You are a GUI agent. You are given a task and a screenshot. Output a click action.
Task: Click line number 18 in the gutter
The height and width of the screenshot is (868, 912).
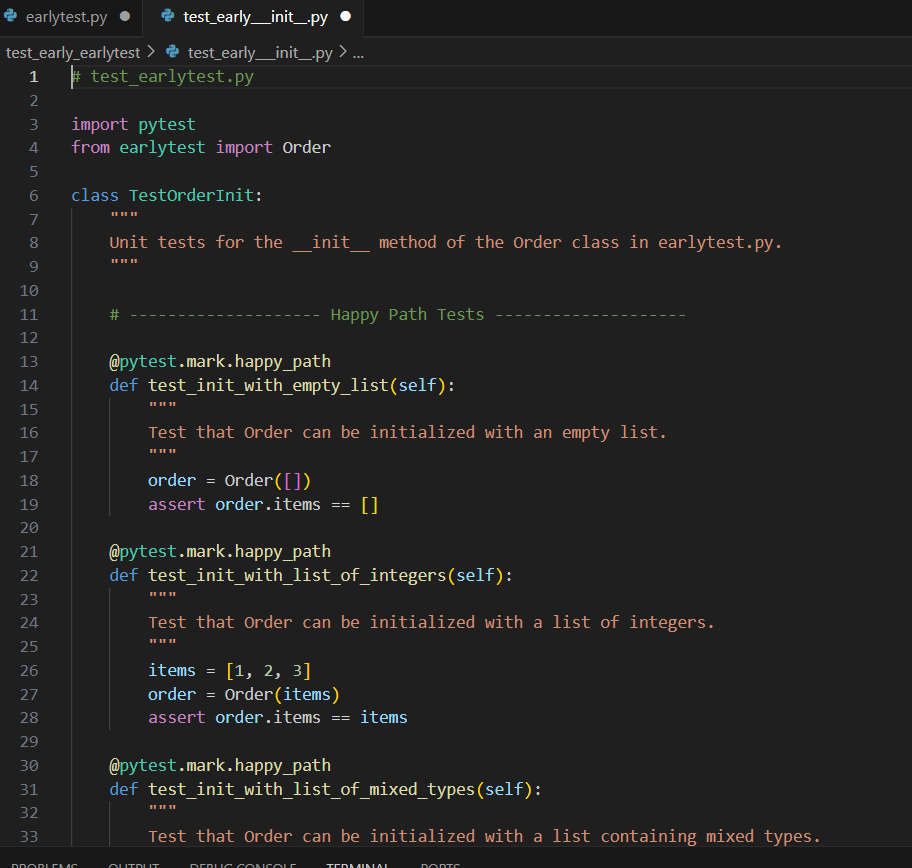[x=29, y=481]
